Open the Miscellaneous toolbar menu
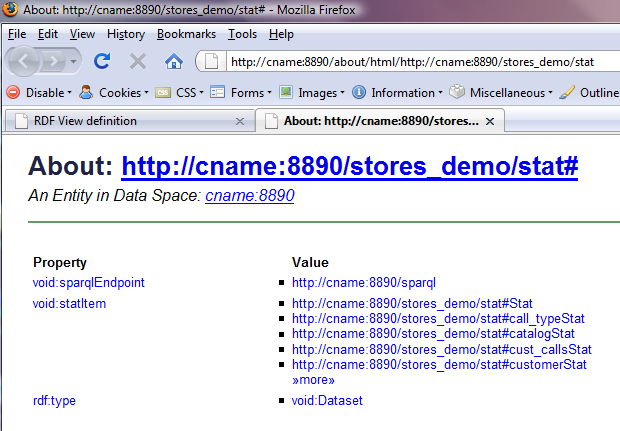 click(x=502, y=93)
